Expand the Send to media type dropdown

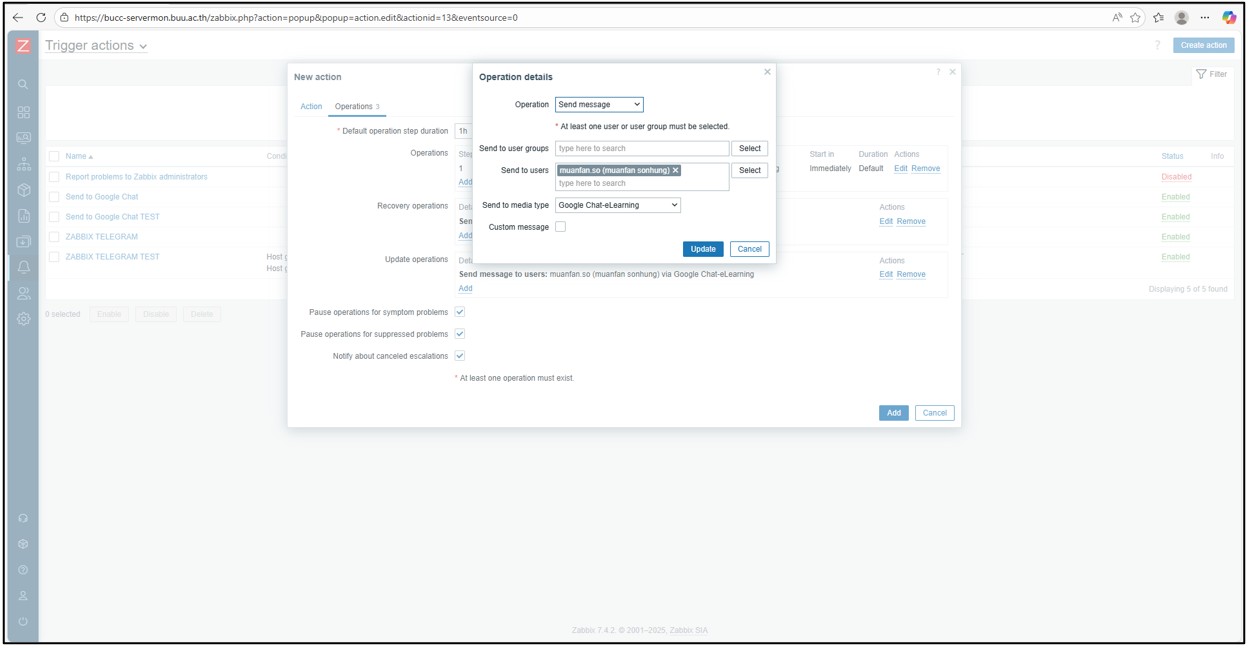tap(617, 205)
